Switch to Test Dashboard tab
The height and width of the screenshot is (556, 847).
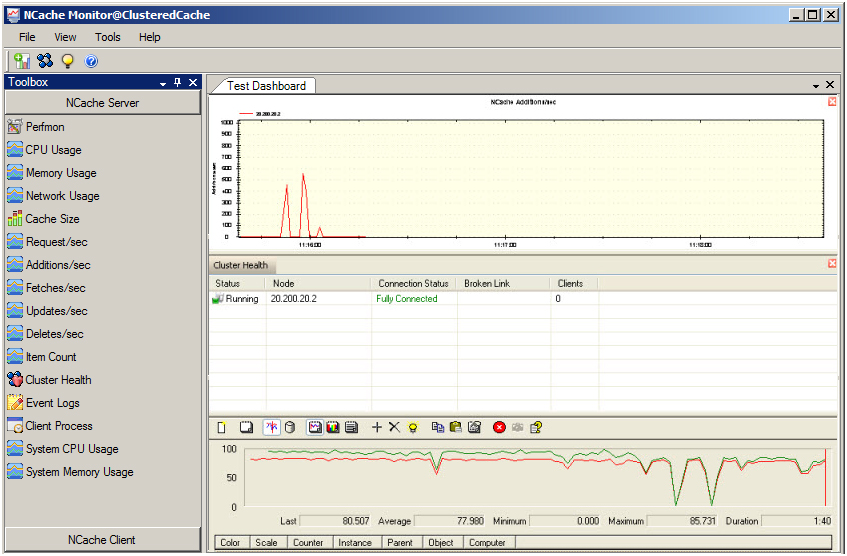coord(266,86)
